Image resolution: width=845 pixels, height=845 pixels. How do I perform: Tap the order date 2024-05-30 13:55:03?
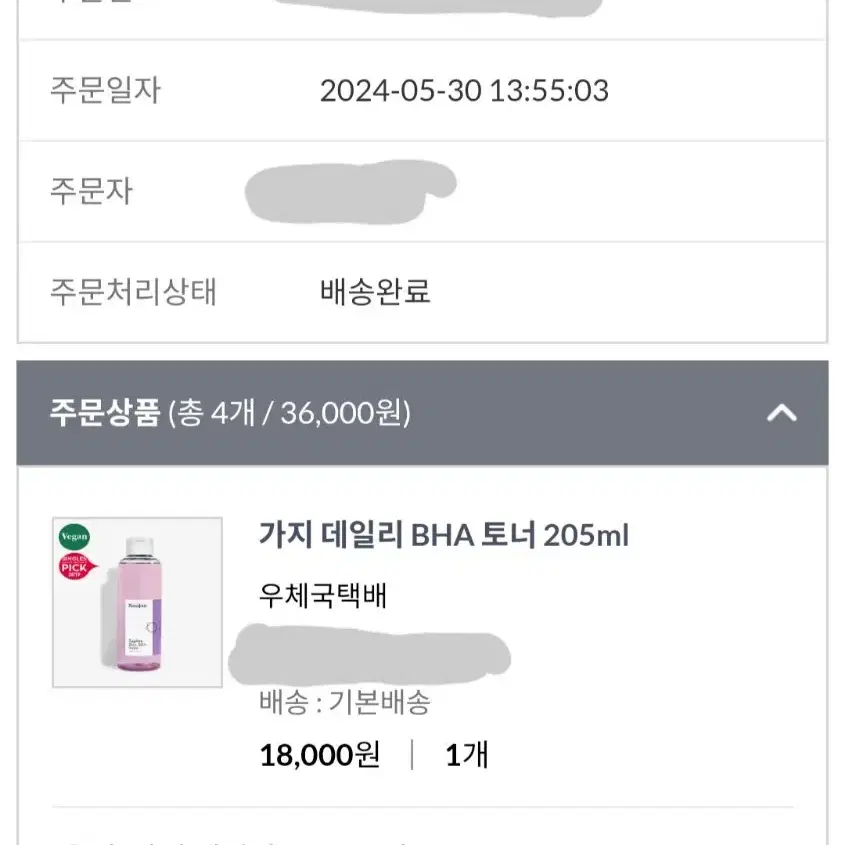tap(465, 90)
